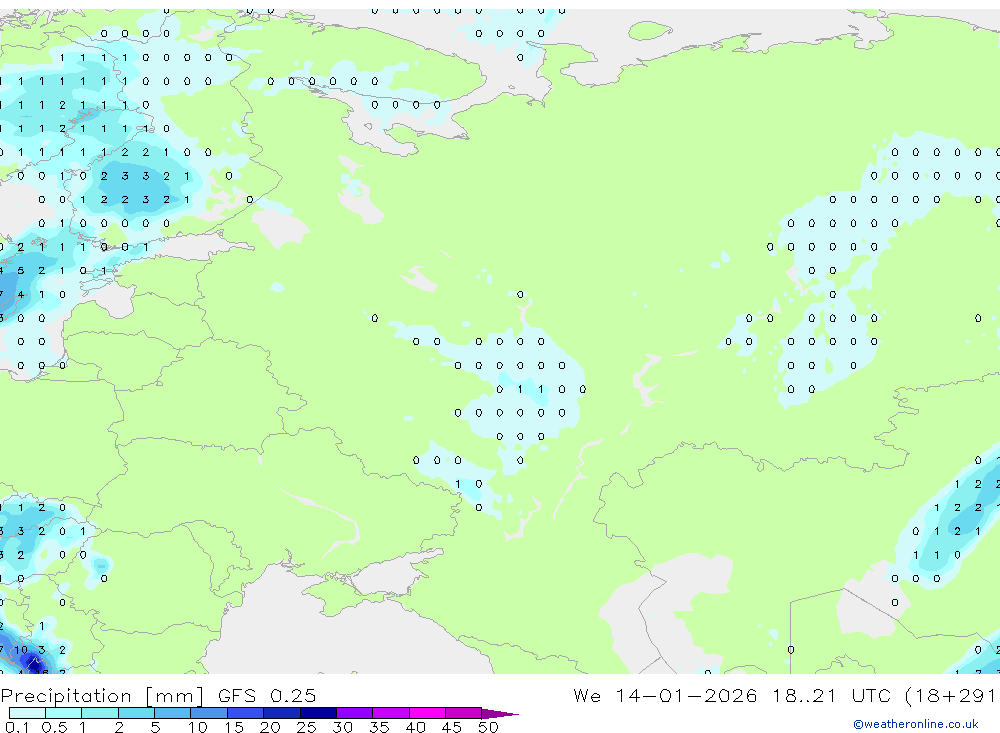Viewport: 1000px width, 733px height.
Task: Click the purple arrow tip past 50 on legend
Action: click(x=499, y=714)
